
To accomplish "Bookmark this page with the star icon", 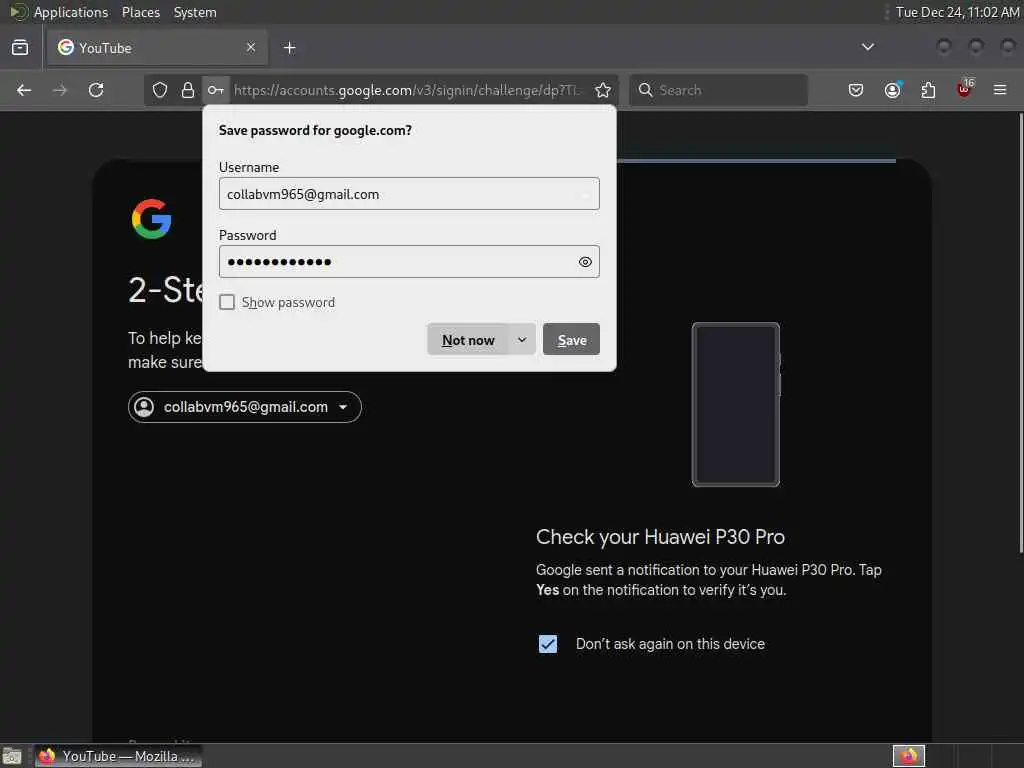I will point(603,90).
